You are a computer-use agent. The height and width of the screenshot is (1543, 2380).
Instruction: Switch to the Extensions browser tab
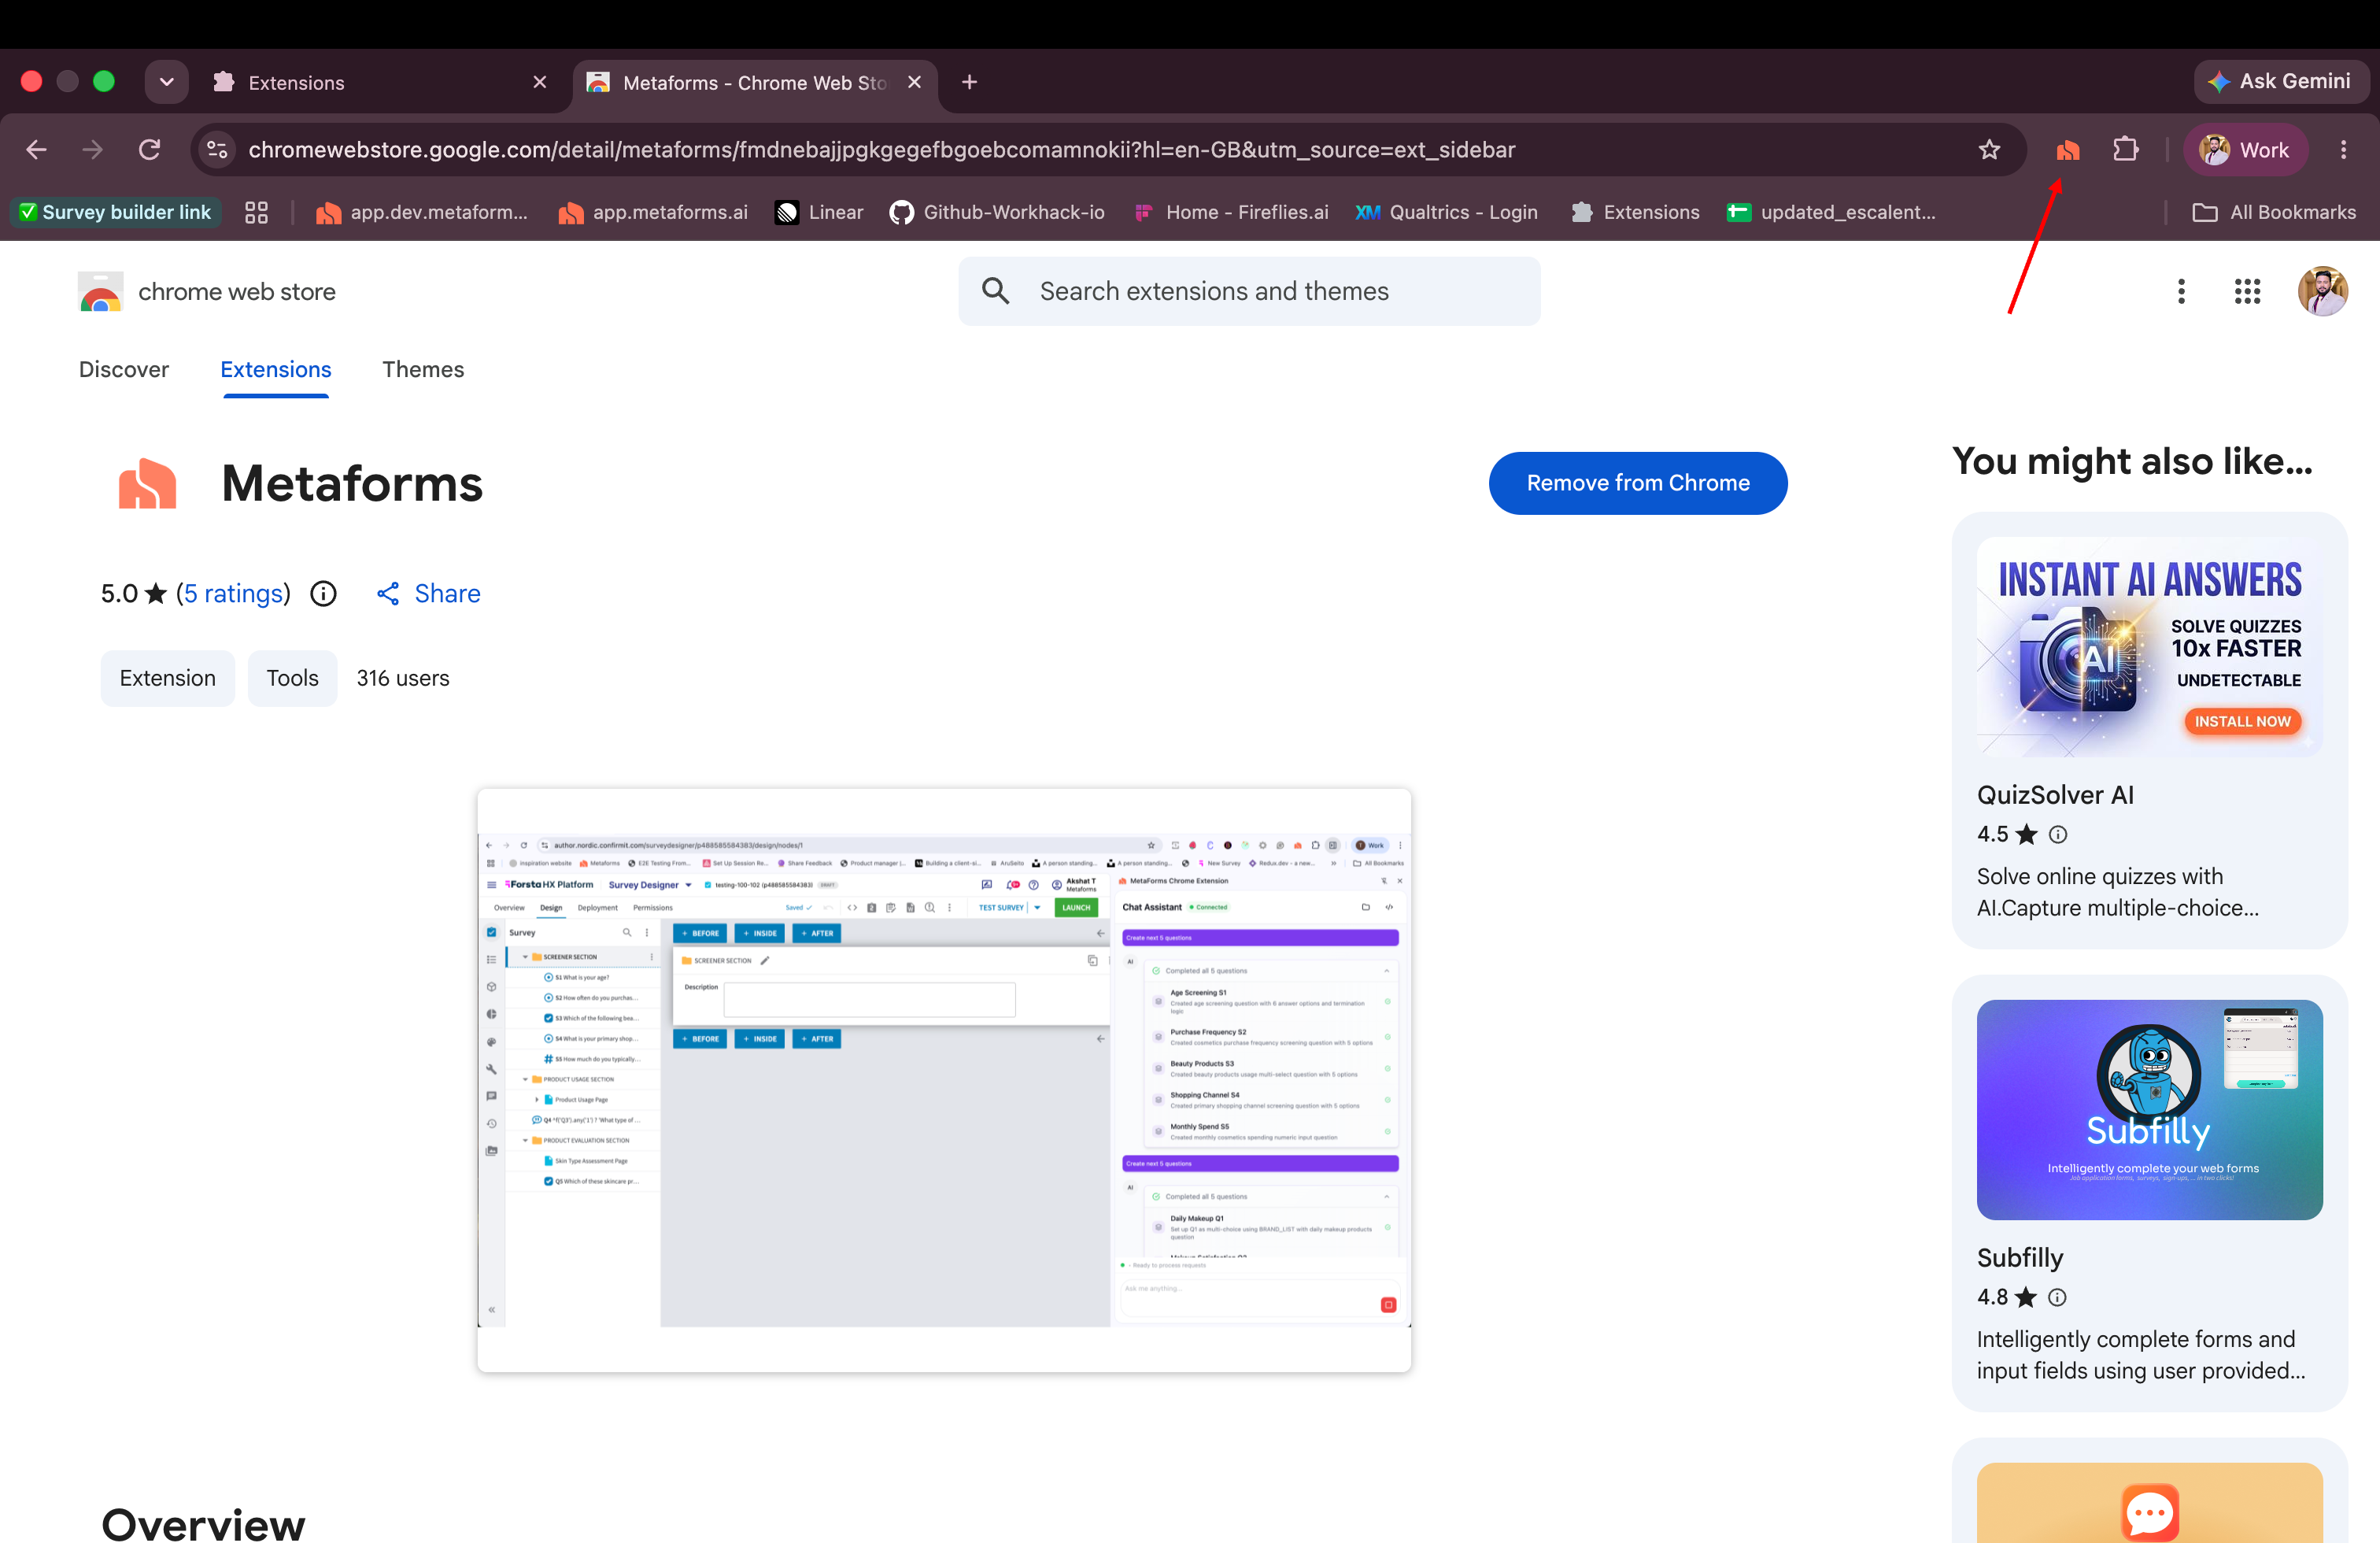pyautogui.click(x=380, y=82)
